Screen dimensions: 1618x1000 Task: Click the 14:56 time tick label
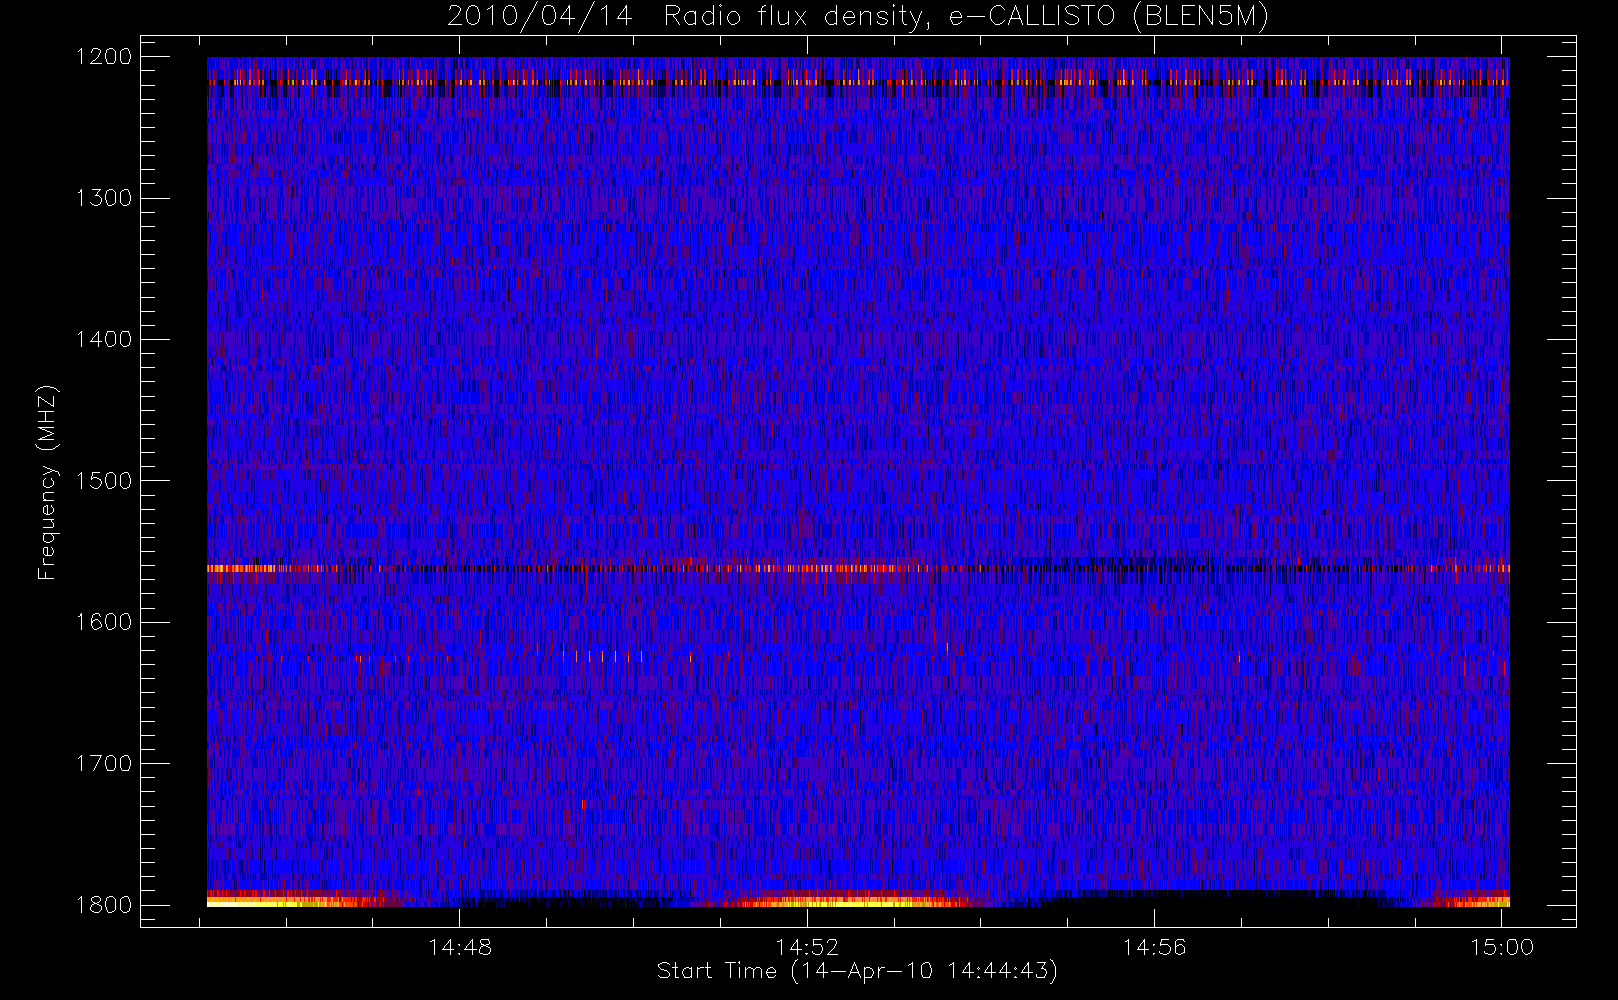point(1154,947)
